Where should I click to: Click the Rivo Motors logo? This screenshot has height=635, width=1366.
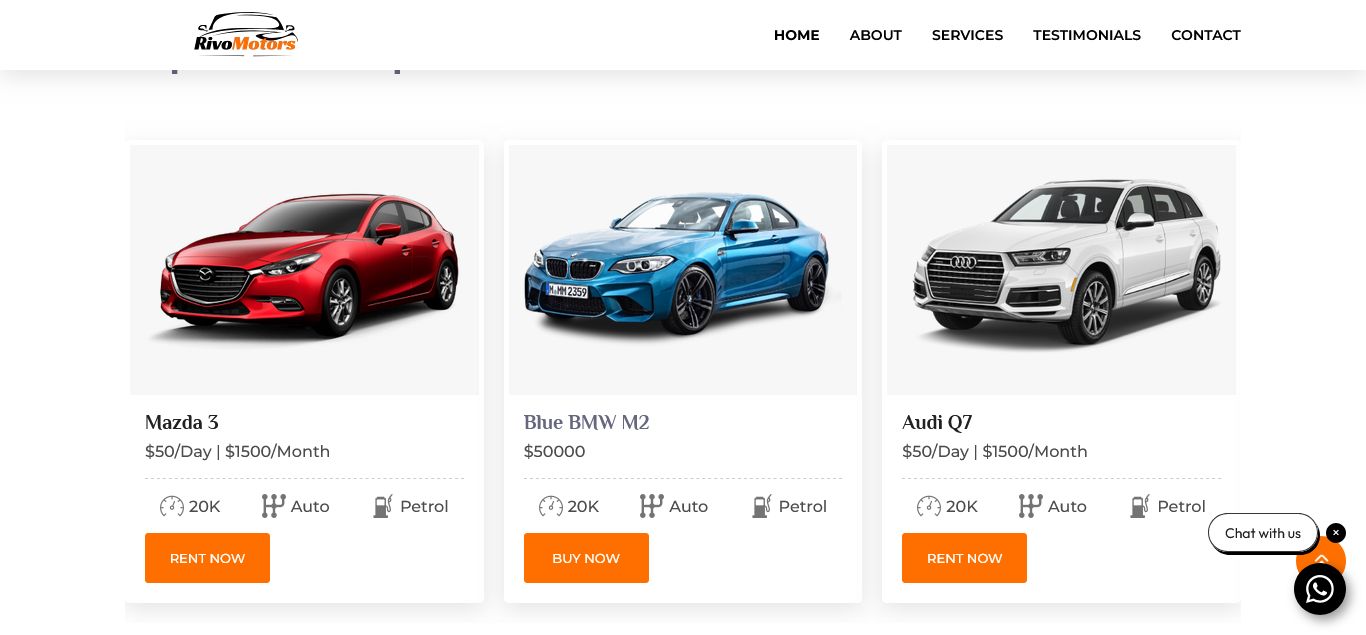245,35
